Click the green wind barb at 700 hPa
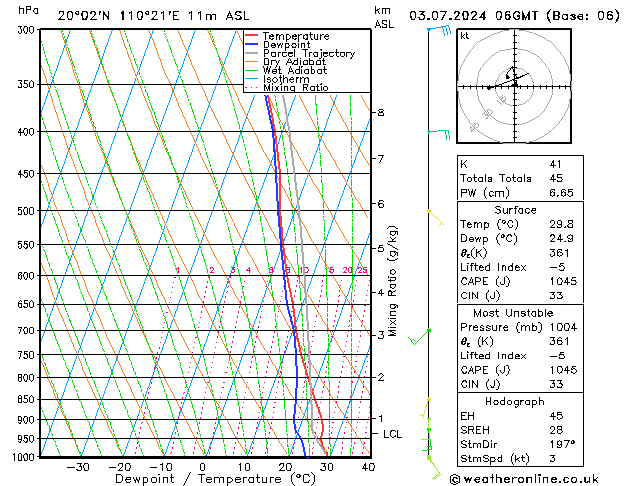 point(420,336)
